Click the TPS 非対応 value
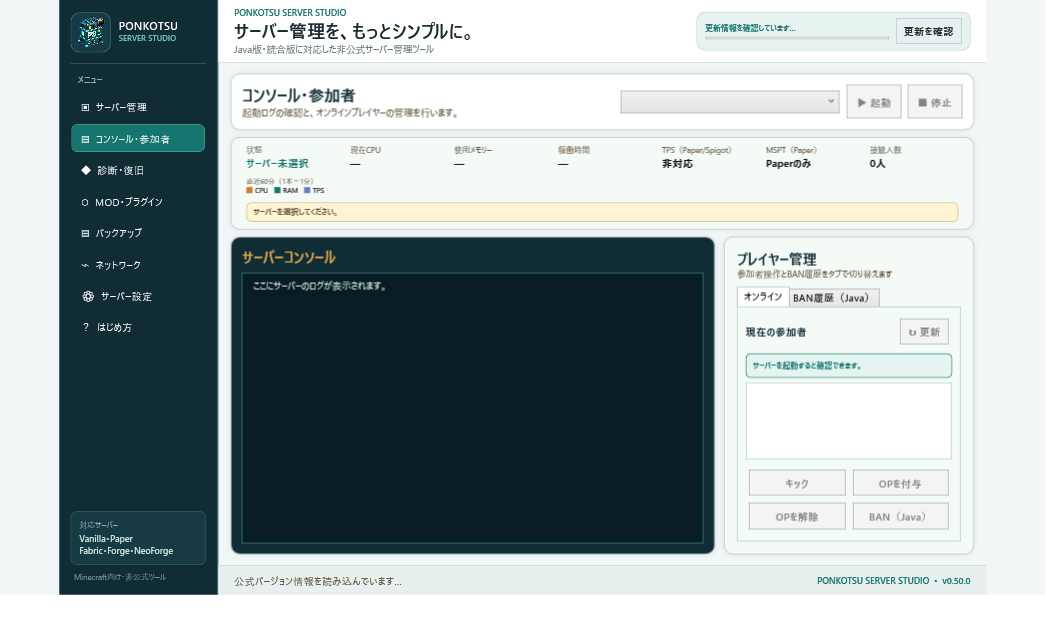1060x632 pixels. (677, 164)
